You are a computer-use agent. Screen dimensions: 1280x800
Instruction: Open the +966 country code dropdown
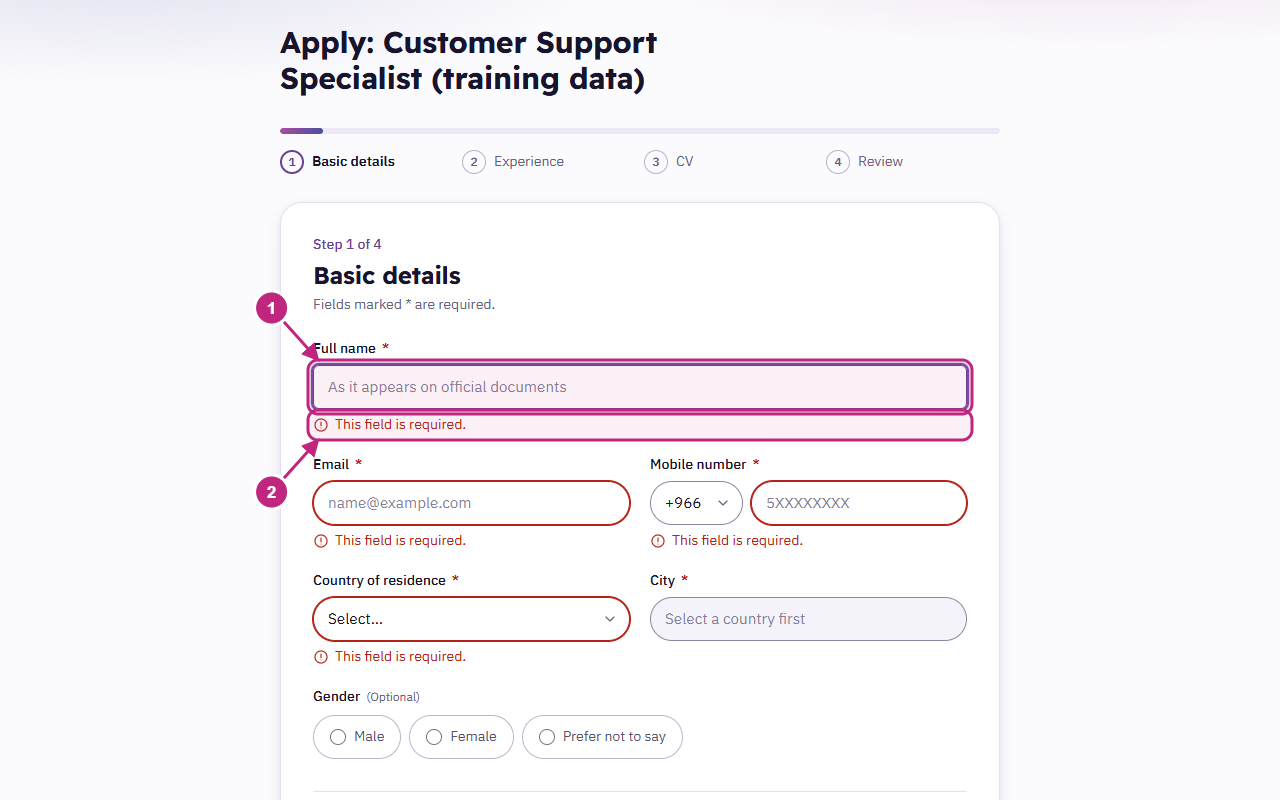coord(696,503)
